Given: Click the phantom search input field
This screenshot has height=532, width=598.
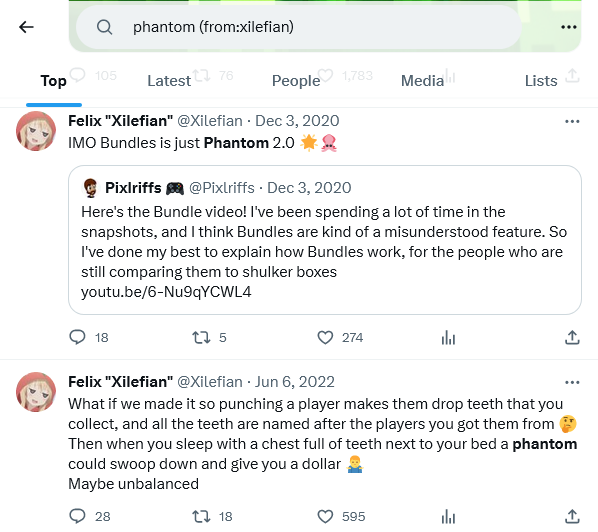Looking at the screenshot, I should coord(298,27).
